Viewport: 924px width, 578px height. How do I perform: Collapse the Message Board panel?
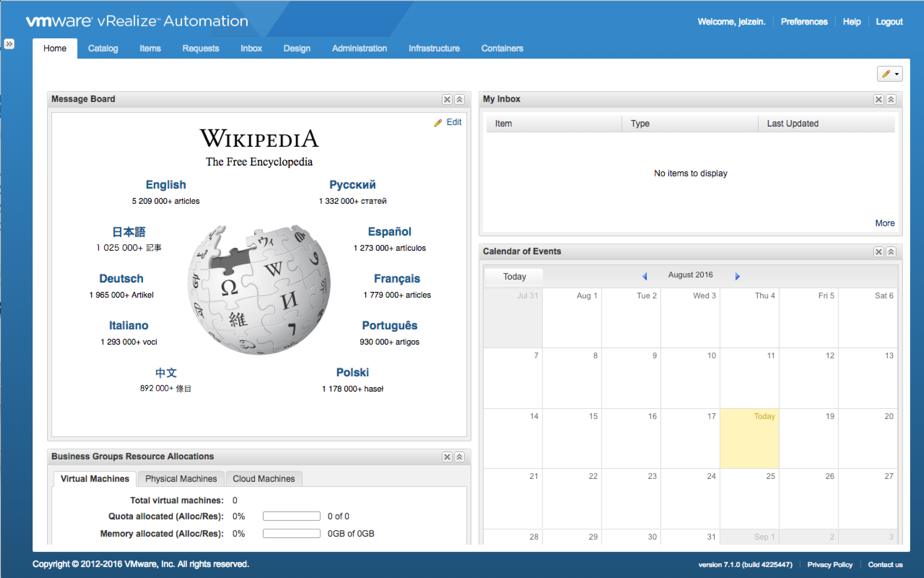460,100
